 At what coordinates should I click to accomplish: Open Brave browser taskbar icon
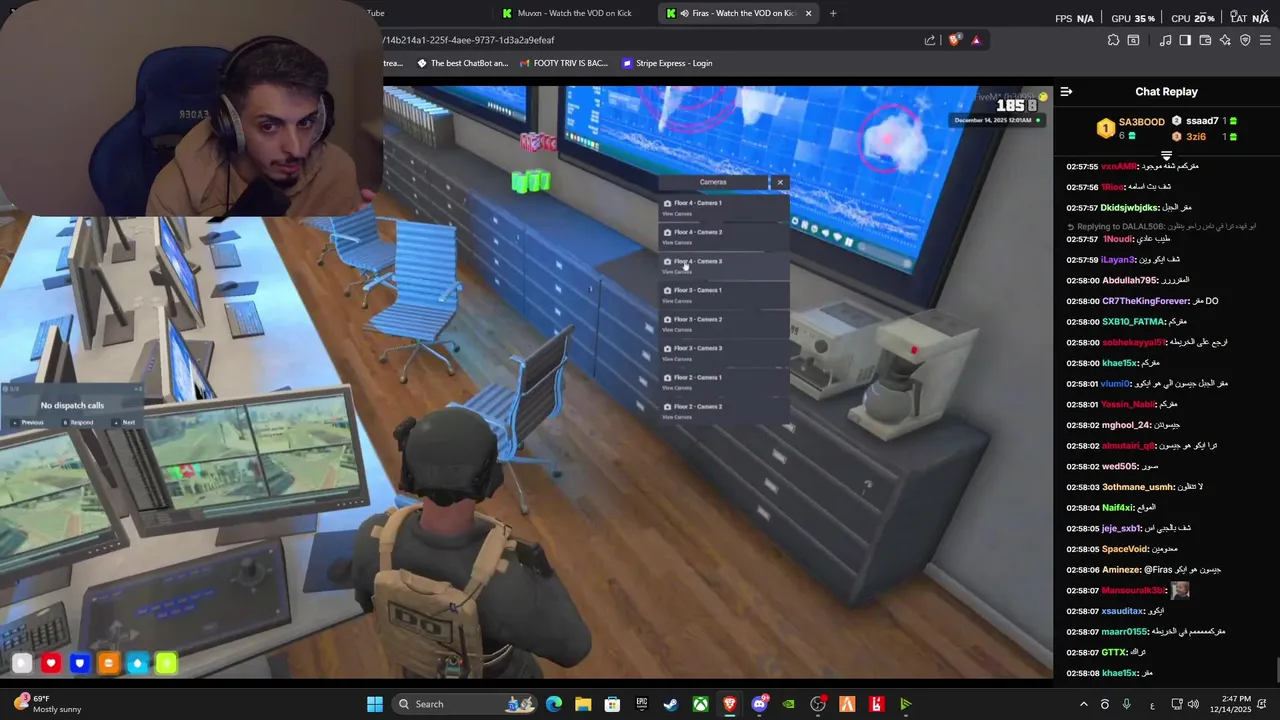[730, 704]
